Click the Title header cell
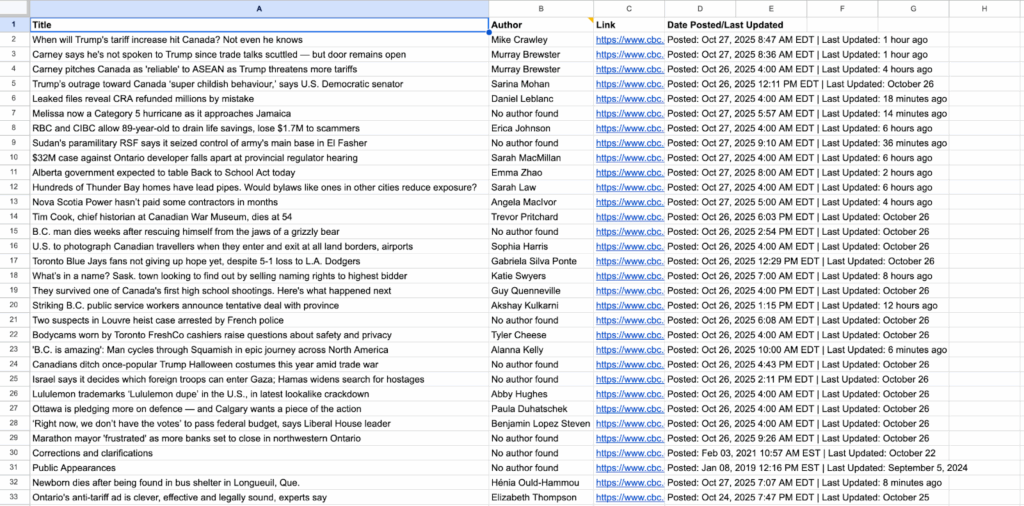 [x=259, y=25]
